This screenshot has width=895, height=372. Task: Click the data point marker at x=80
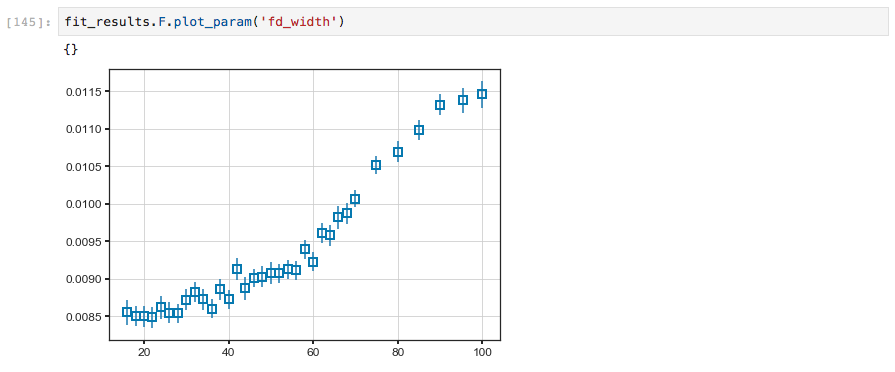coord(398,152)
